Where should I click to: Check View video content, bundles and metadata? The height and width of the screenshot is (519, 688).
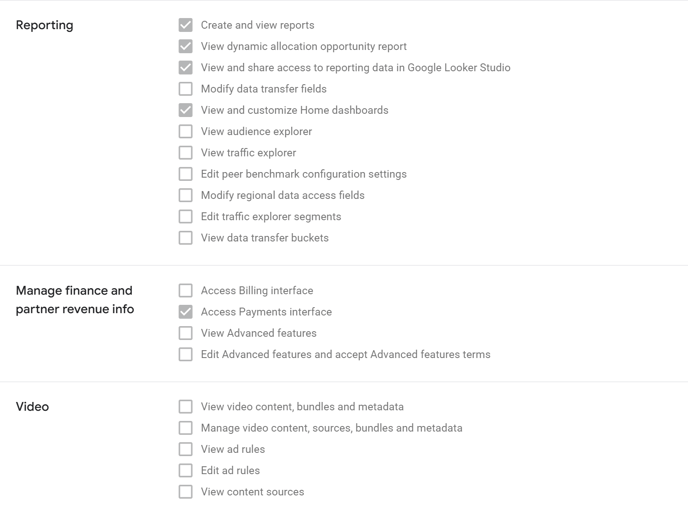click(x=186, y=407)
